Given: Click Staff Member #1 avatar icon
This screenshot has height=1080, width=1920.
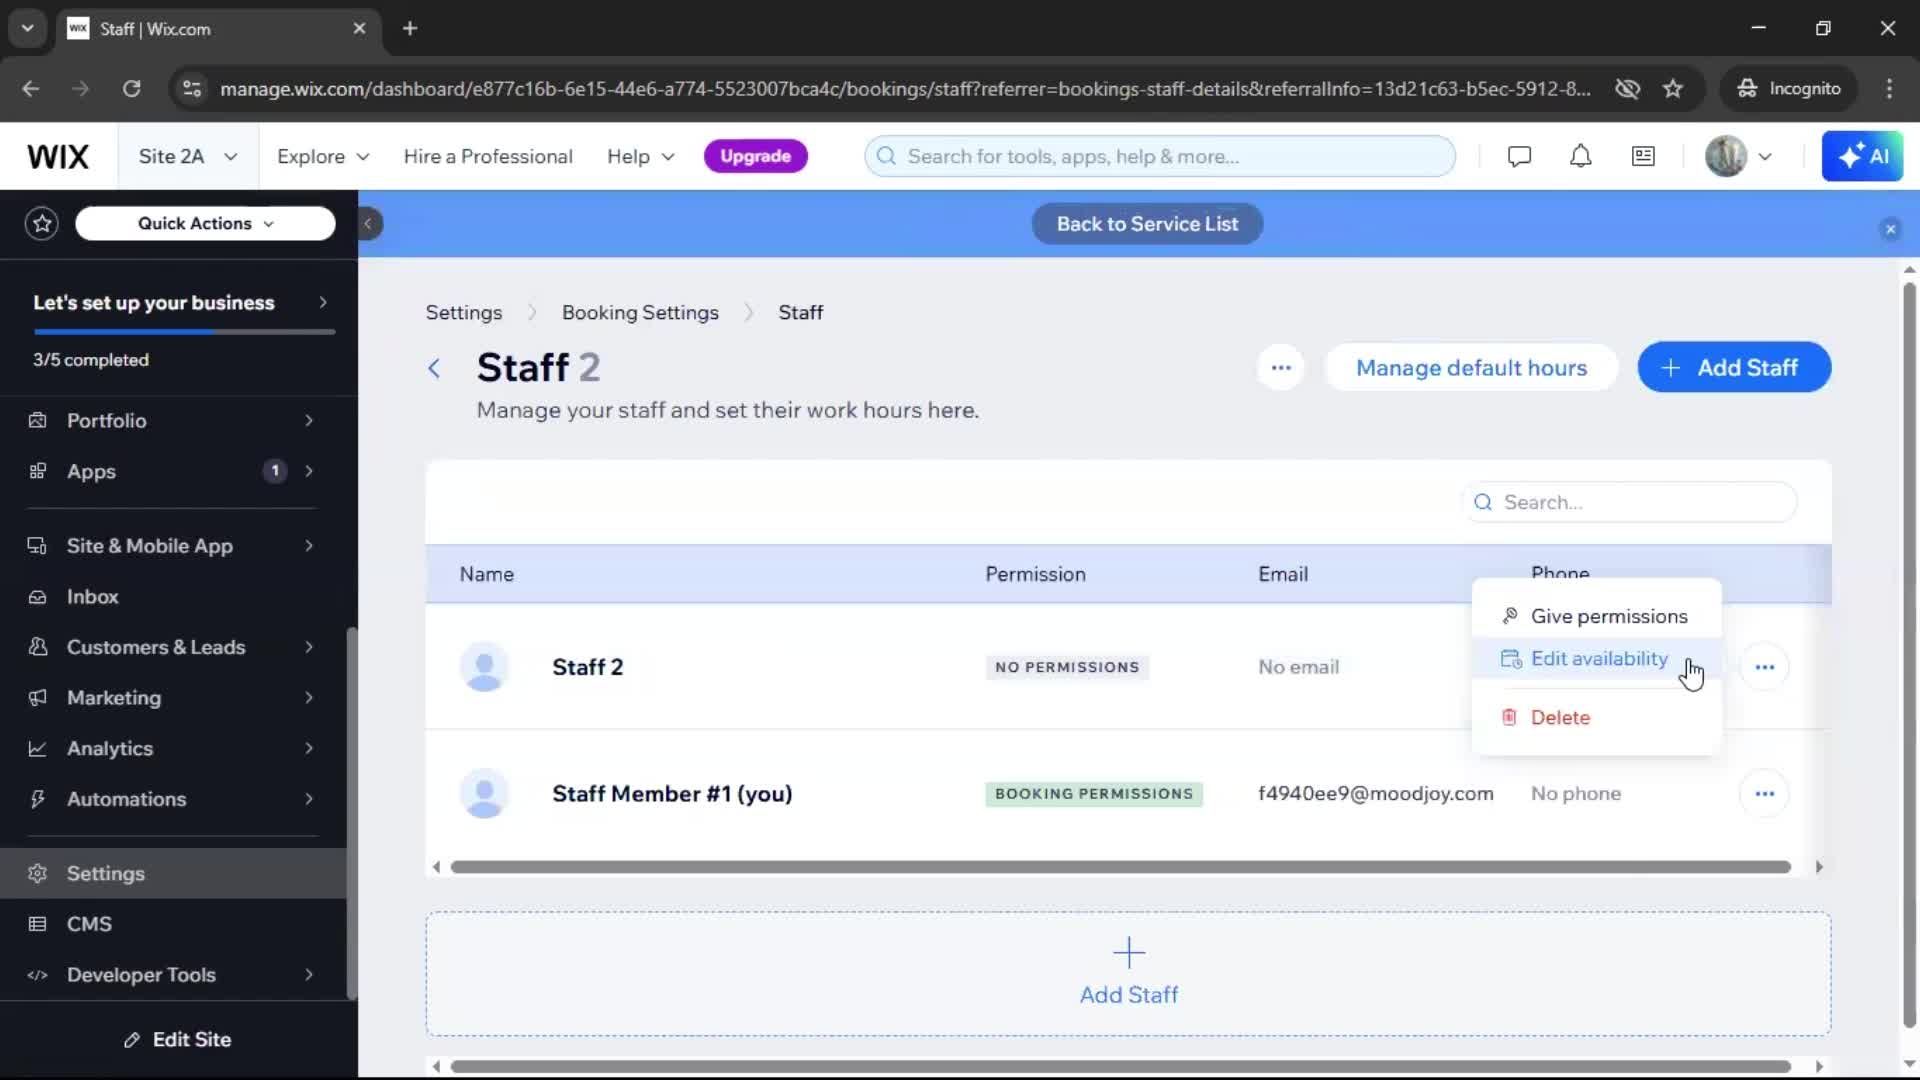Looking at the screenshot, I should coord(484,794).
